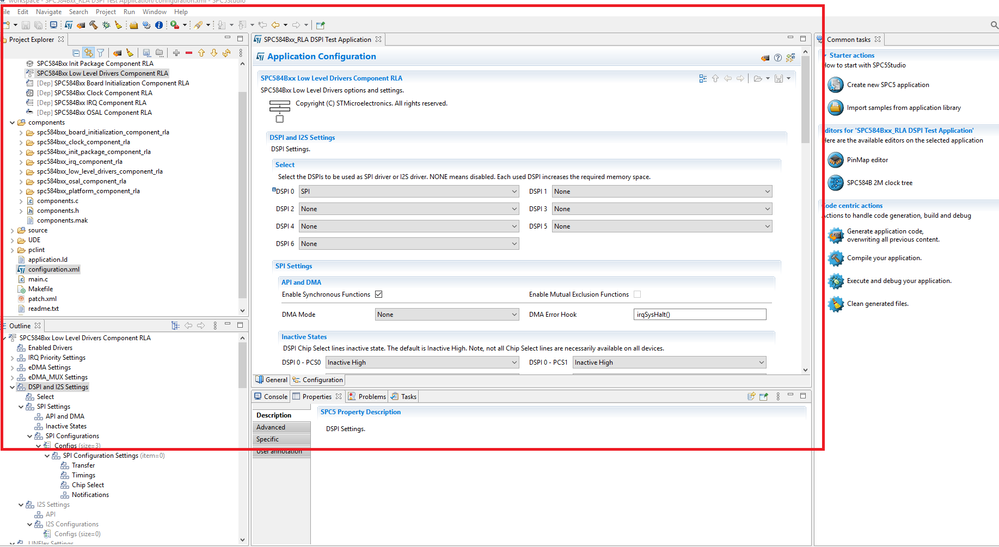Open the Window menu
Screen dimensions: 999x547
click(x=154, y=11)
